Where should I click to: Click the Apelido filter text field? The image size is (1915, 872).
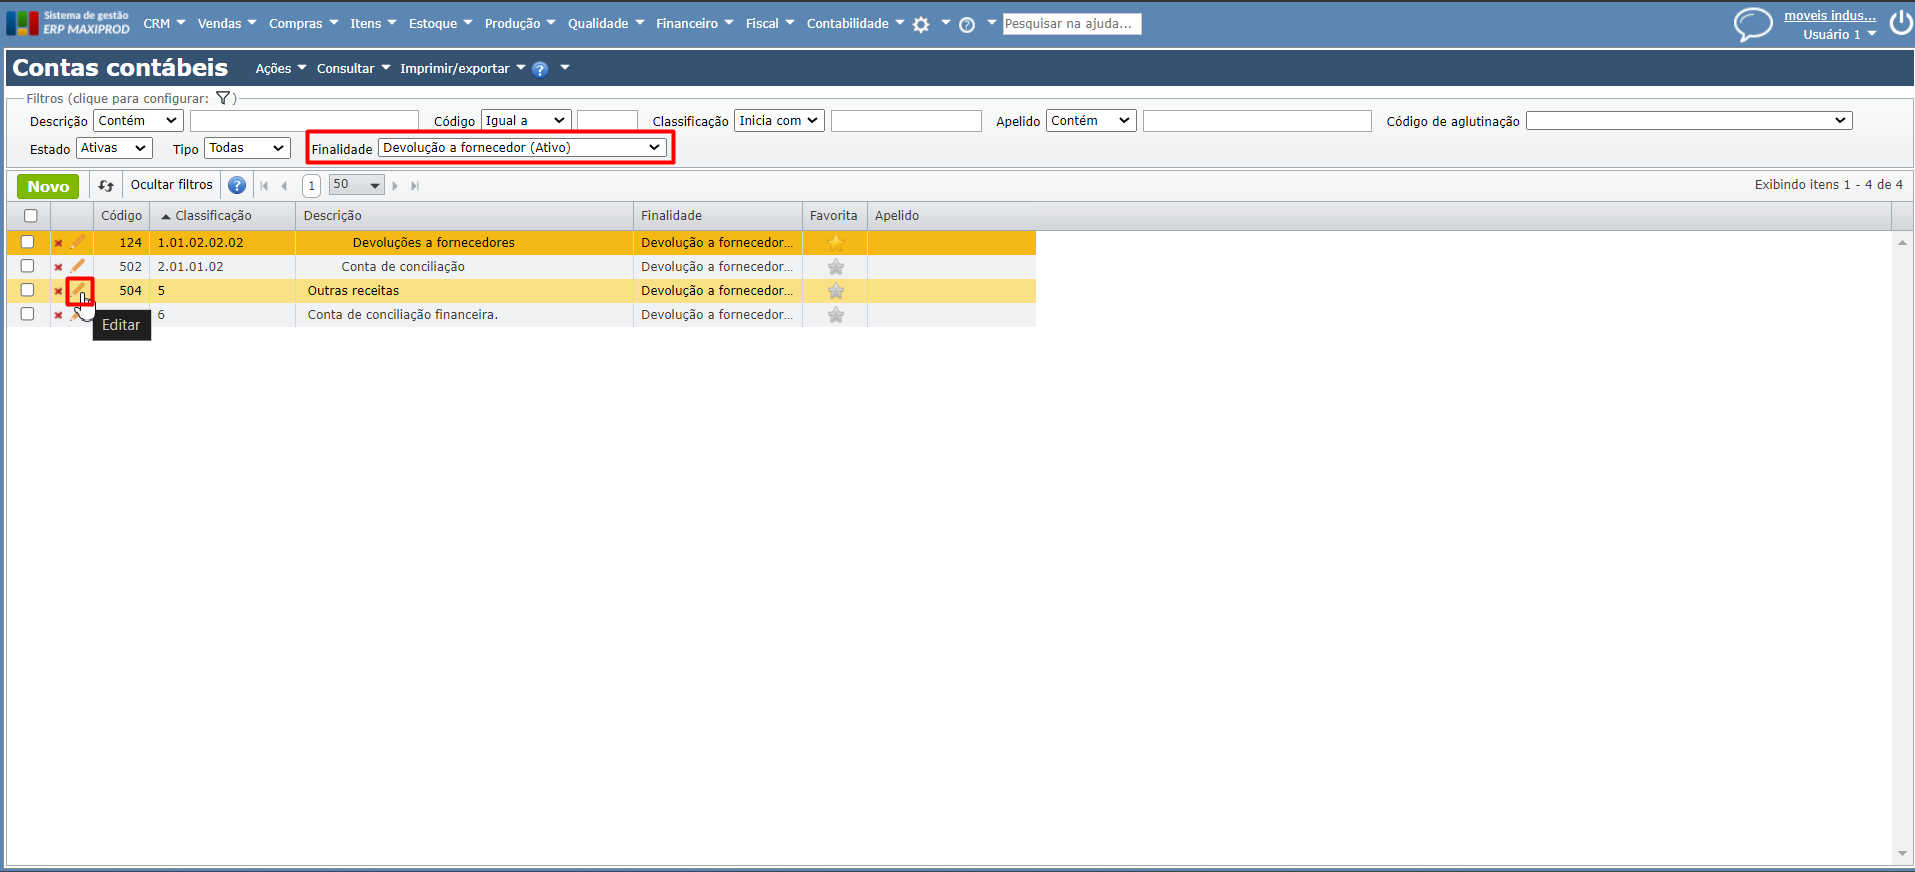[1257, 121]
